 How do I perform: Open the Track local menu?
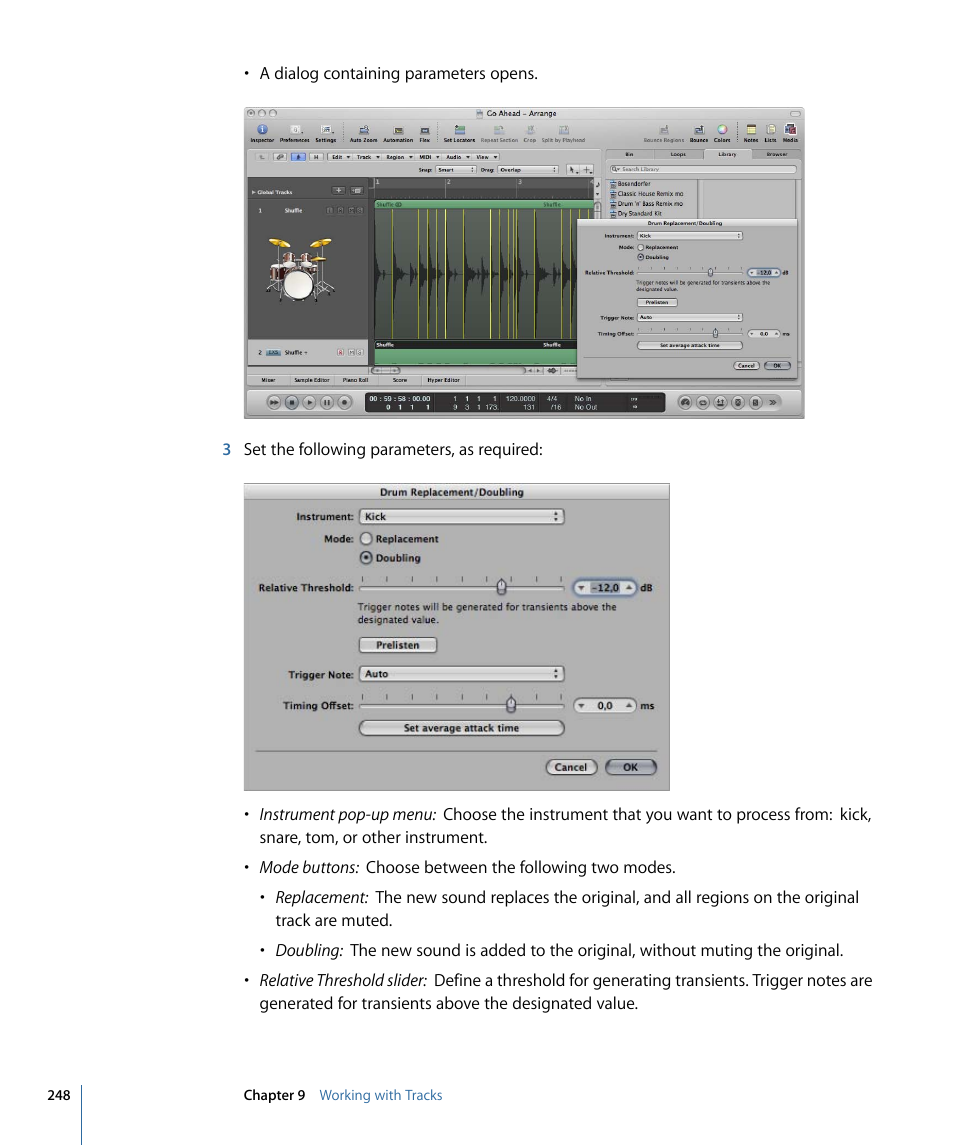[368, 157]
